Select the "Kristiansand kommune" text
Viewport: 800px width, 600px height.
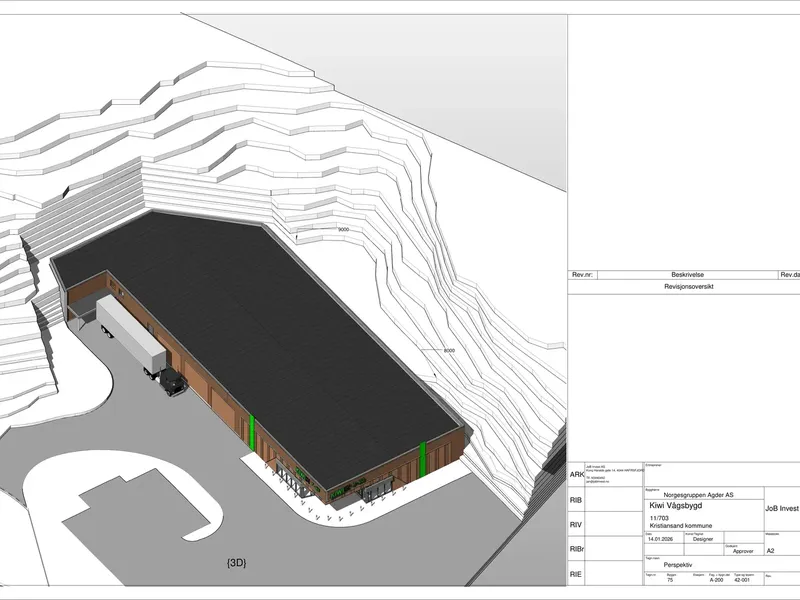tap(681, 526)
